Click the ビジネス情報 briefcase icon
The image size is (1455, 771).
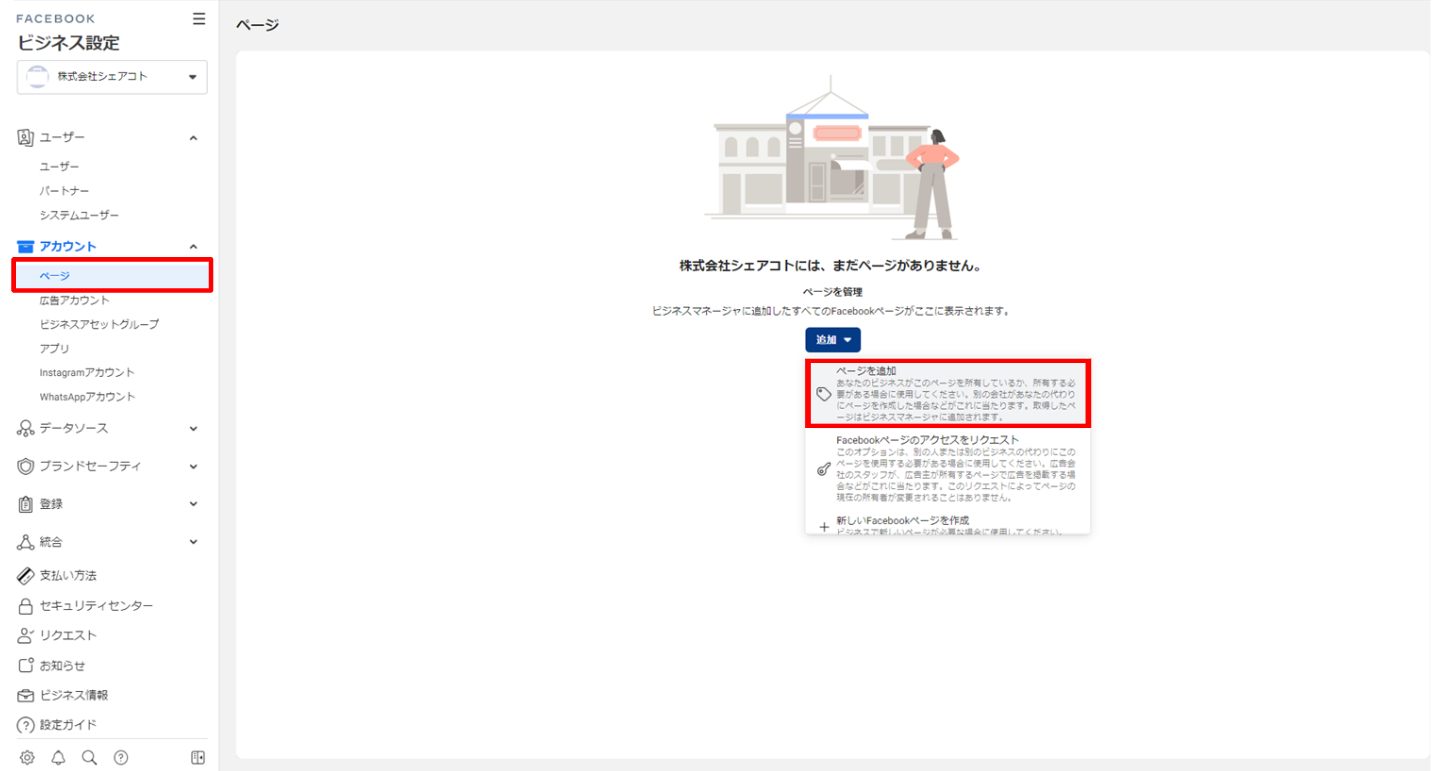click(x=26, y=695)
